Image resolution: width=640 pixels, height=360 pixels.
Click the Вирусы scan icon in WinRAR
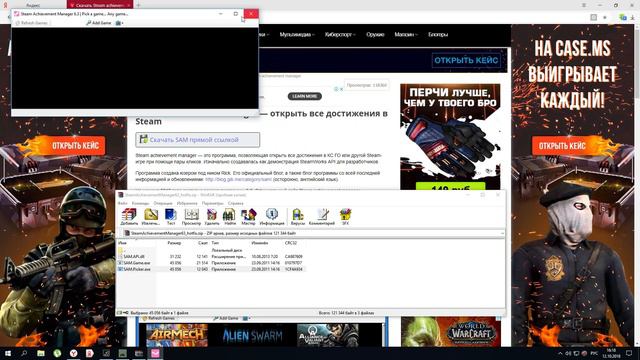coord(298,217)
